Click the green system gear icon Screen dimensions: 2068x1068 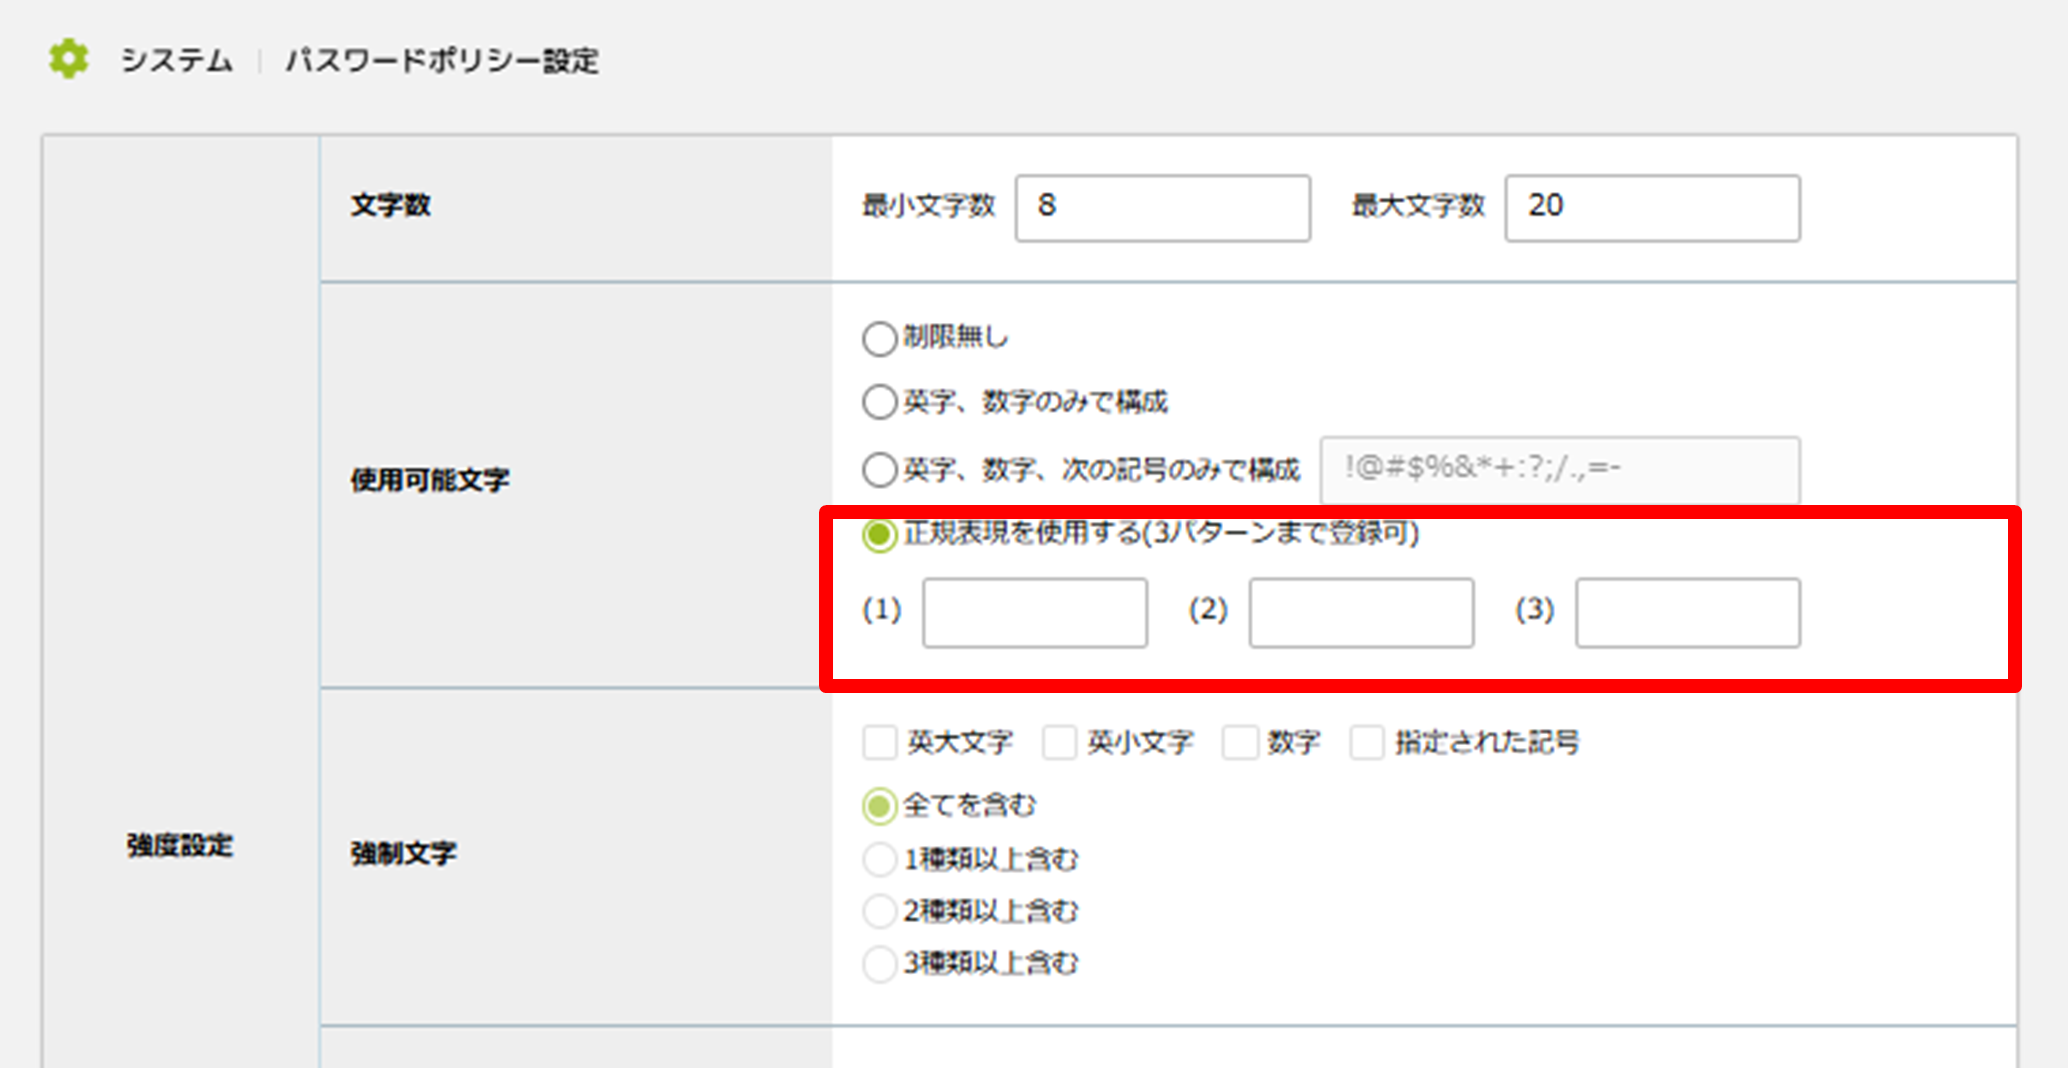click(69, 59)
